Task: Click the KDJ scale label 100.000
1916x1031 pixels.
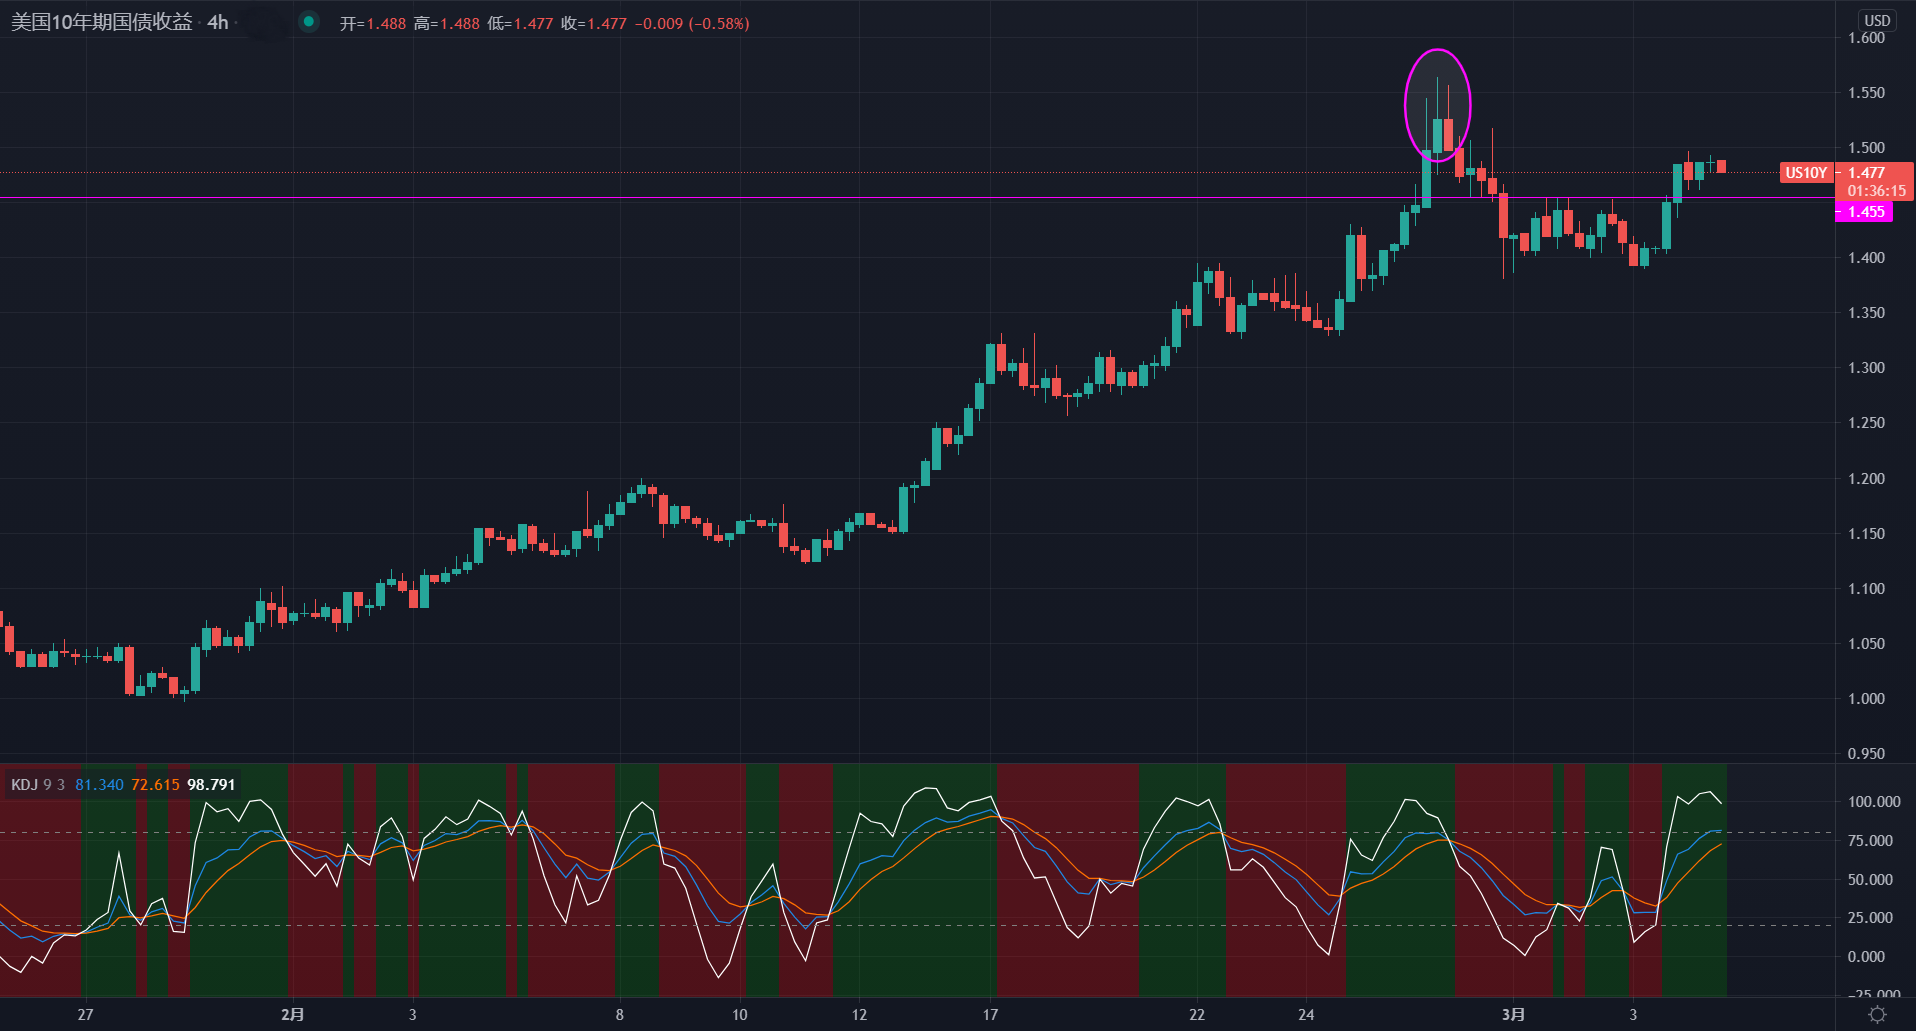Action: [x=1874, y=802]
